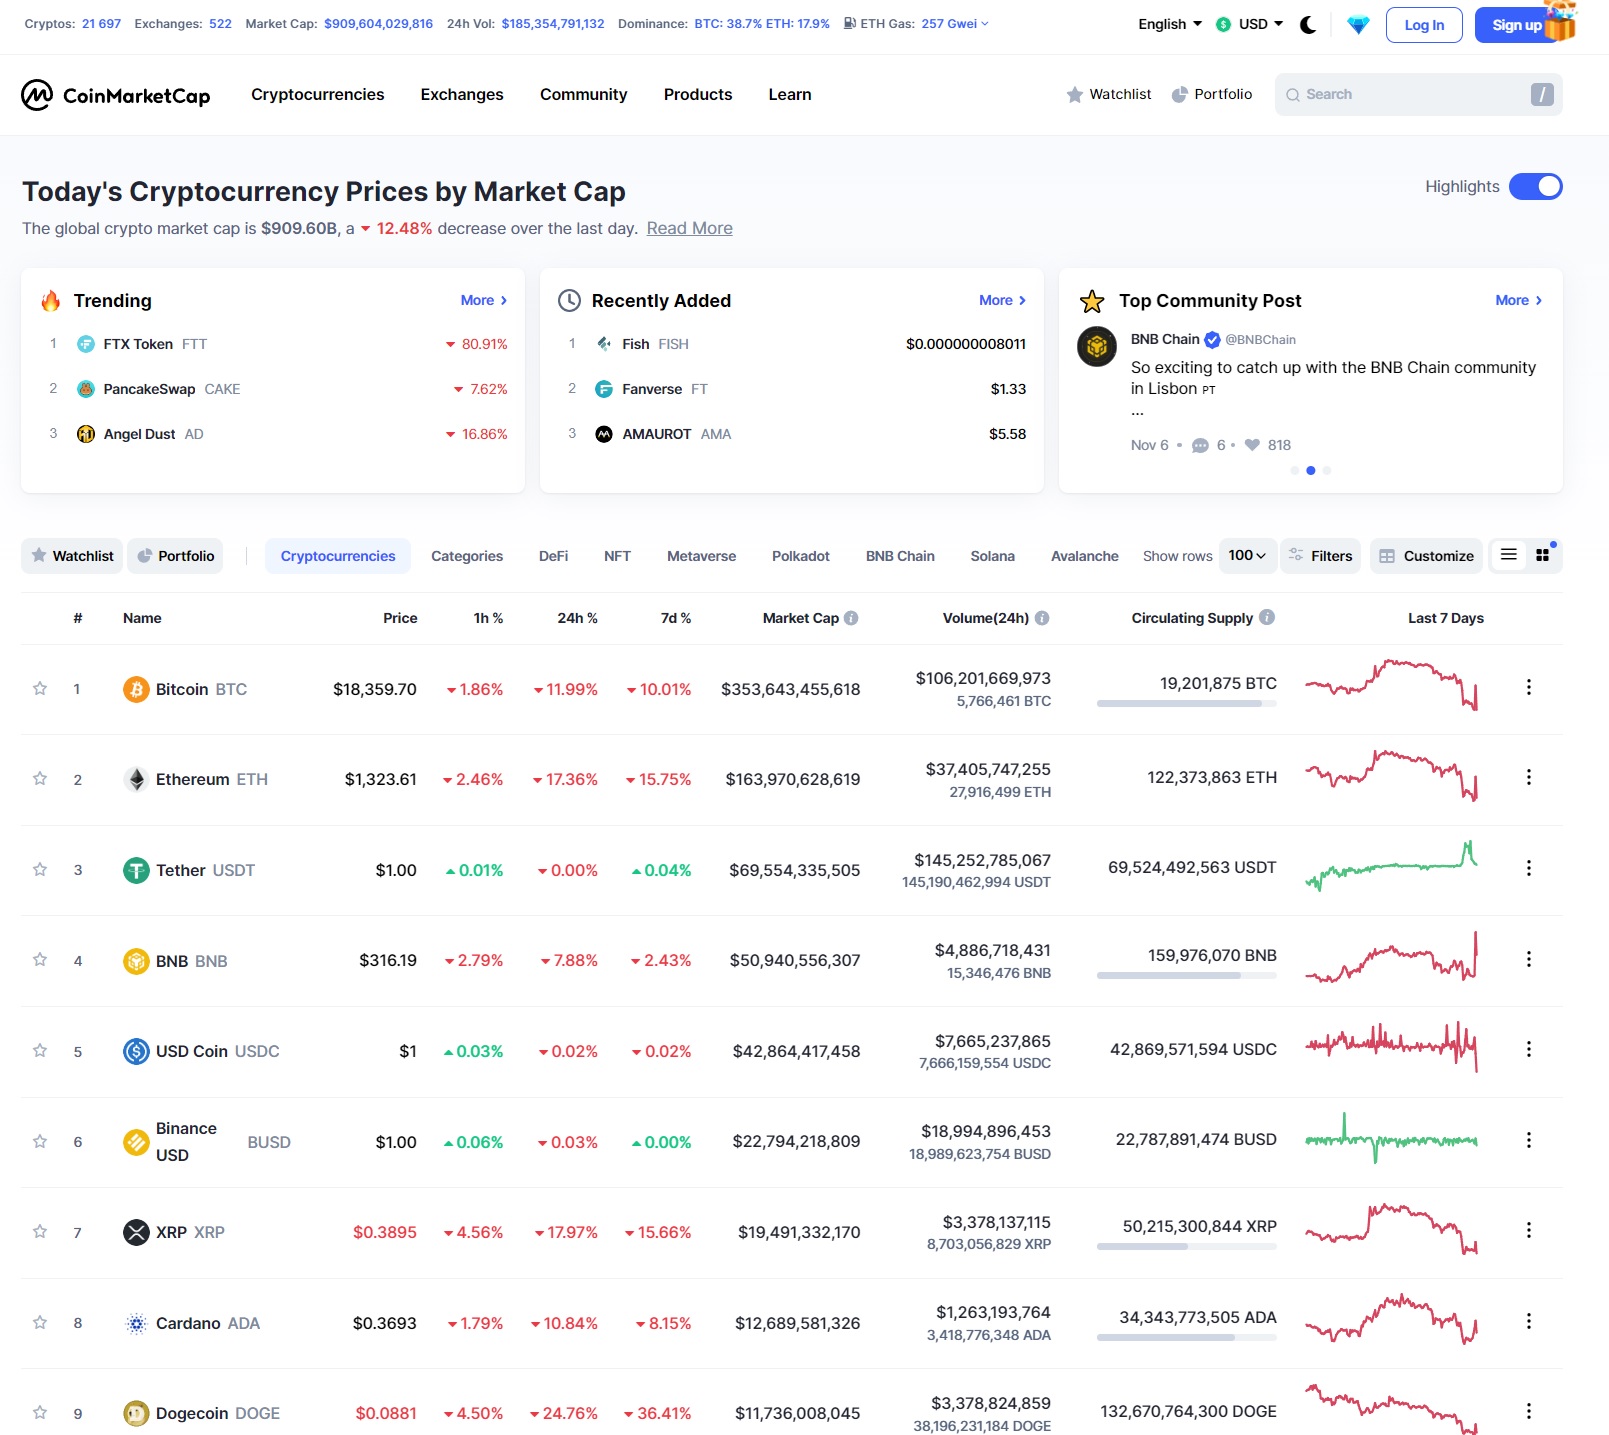1609x1435 pixels.
Task: Open Cryptocurrencies nav menu
Action: (x=317, y=94)
